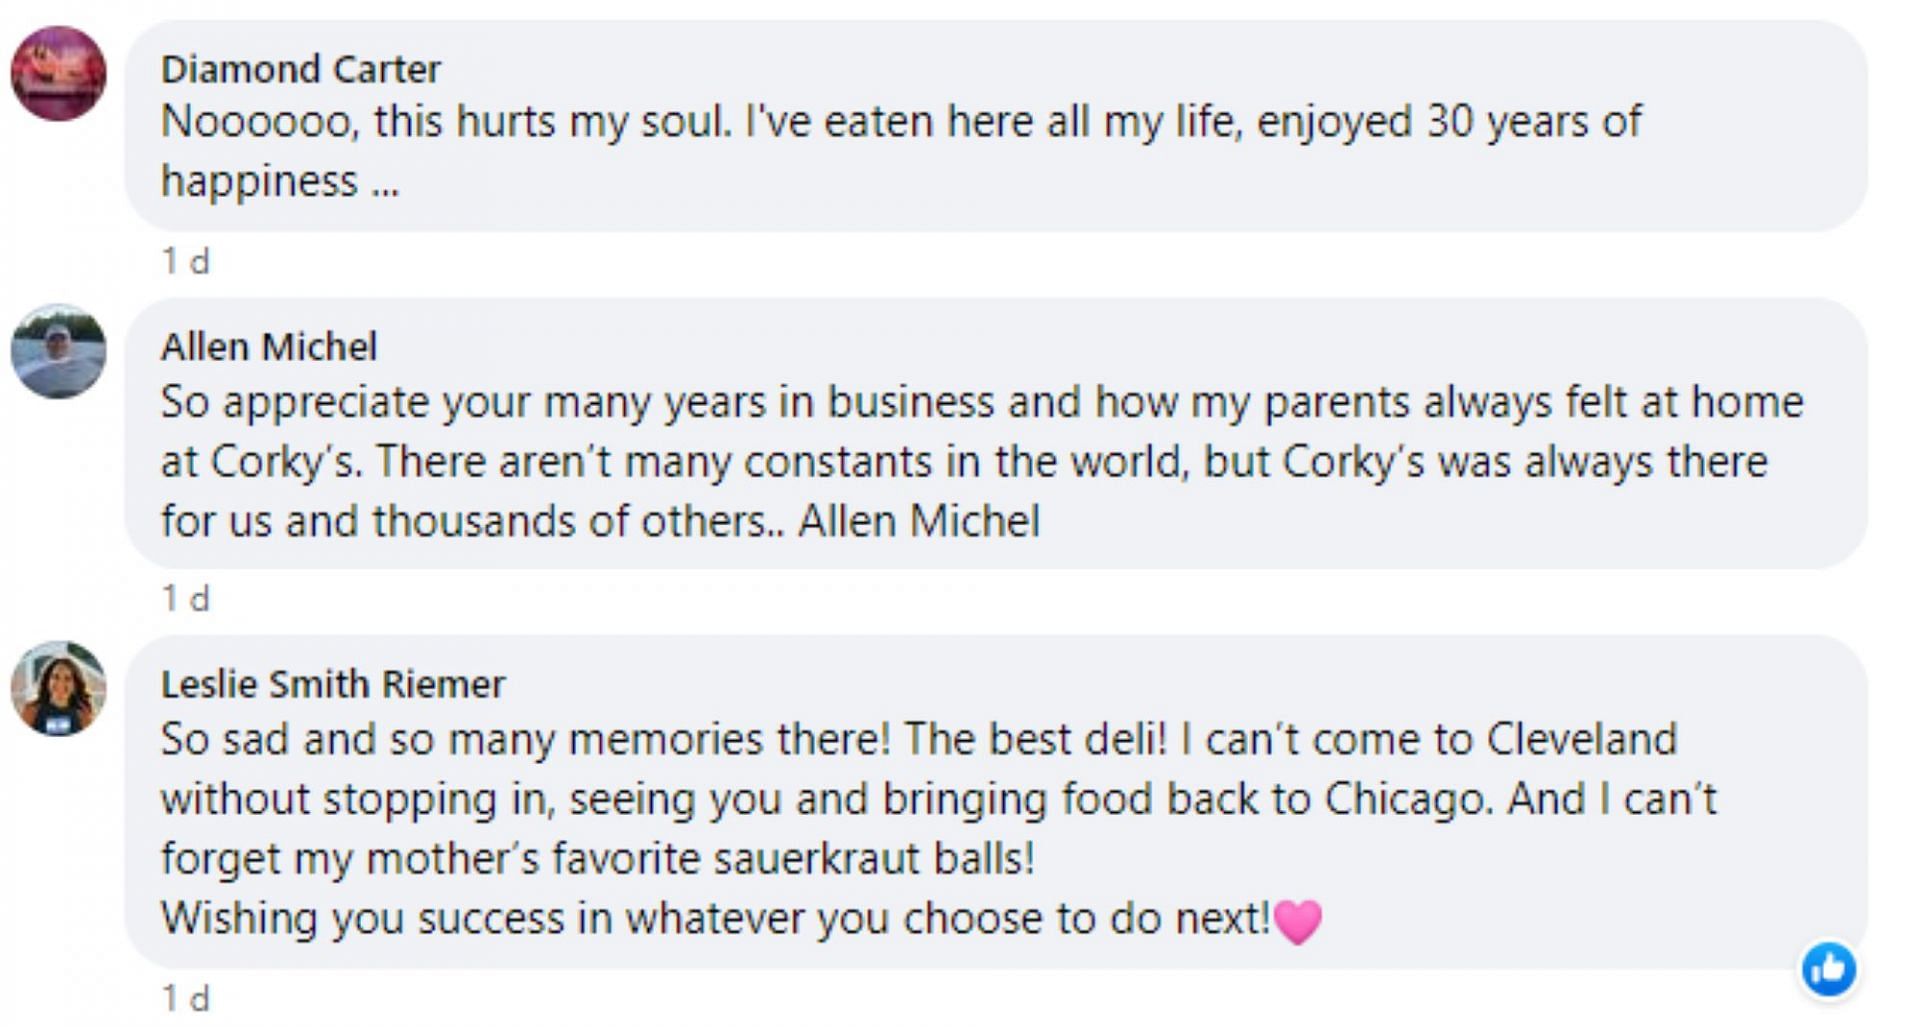The width and height of the screenshot is (1920, 1027).
Task: Open the timestamp below Allen Michel's comment
Action: (186, 599)
